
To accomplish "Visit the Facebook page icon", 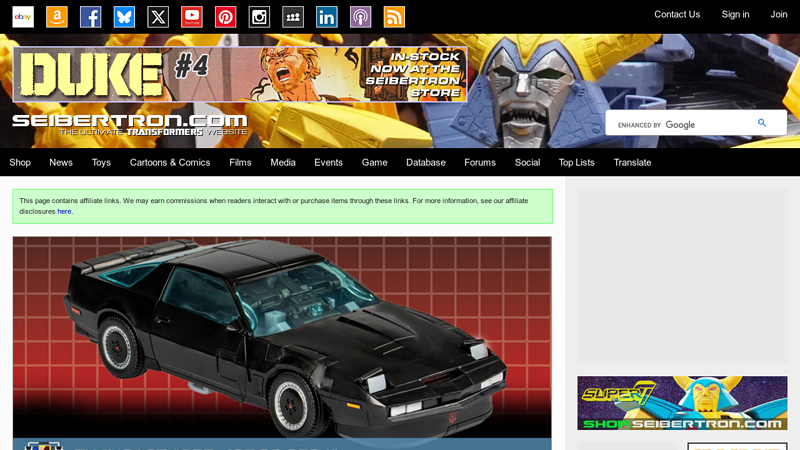I will 90,17.
